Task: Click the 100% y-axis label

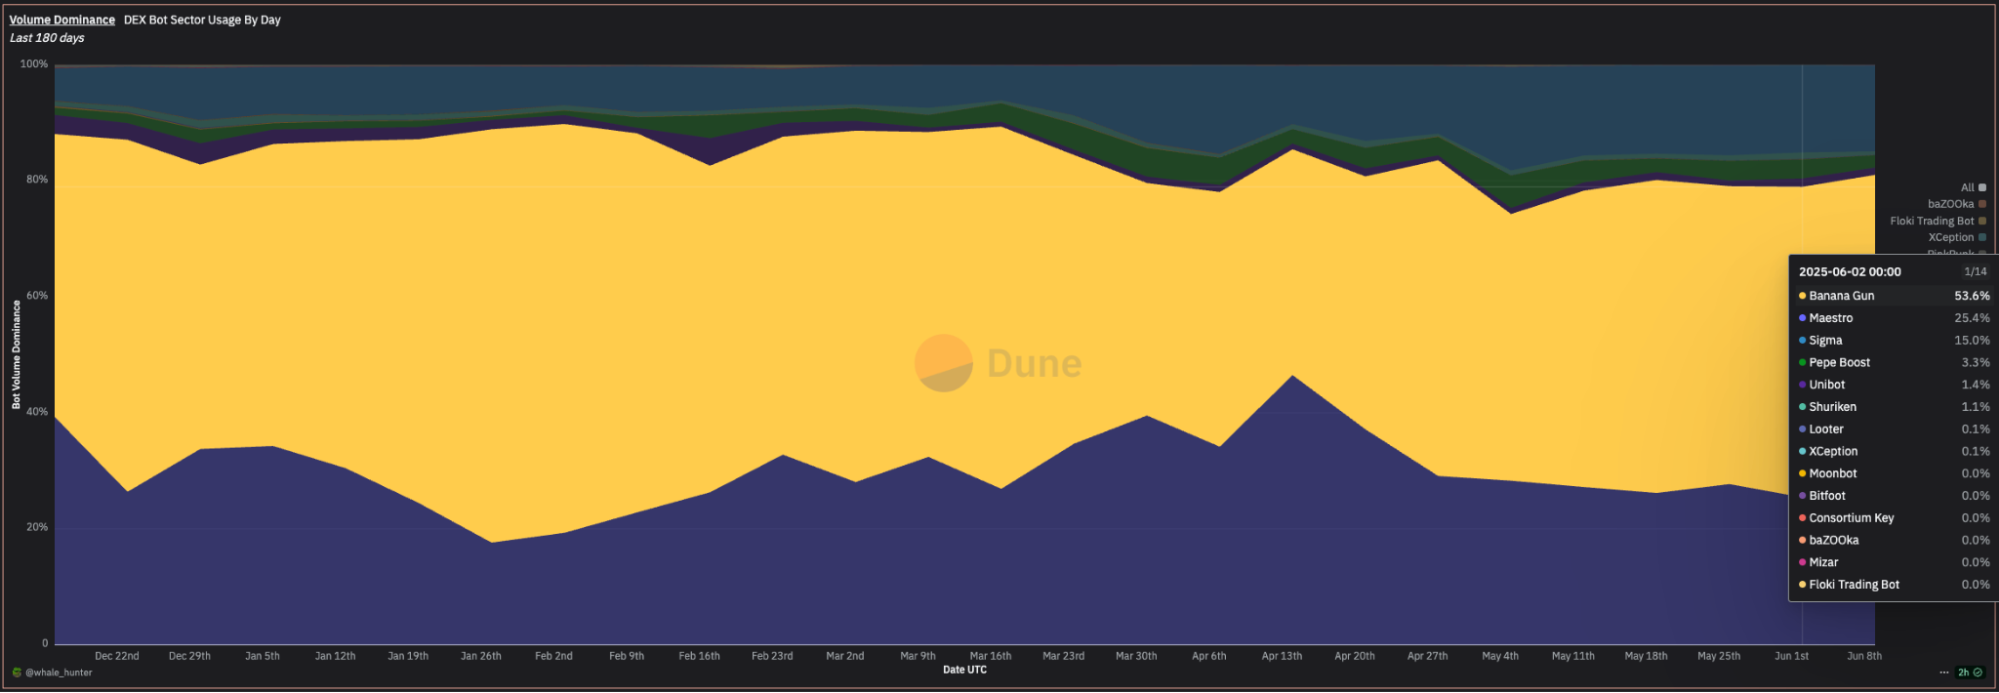Action: (34, 64)
